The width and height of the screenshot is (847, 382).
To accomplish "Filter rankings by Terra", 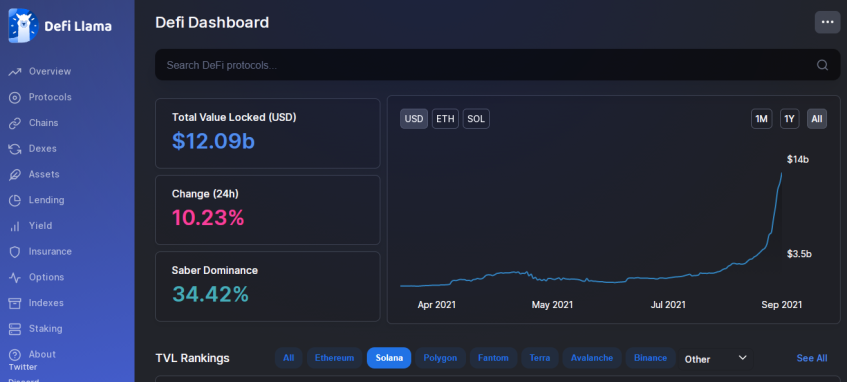I will [540, 358].
